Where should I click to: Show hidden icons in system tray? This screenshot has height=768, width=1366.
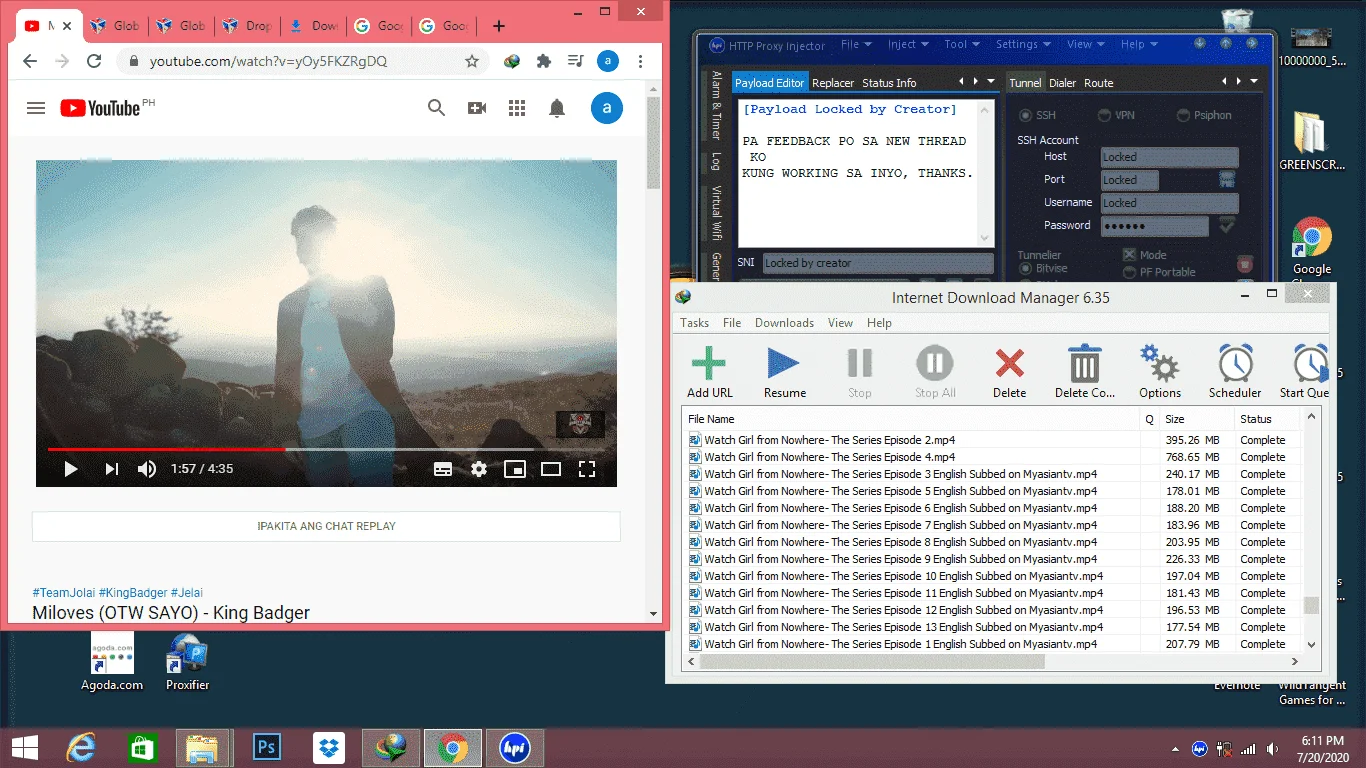click(x=1176, y=749)
